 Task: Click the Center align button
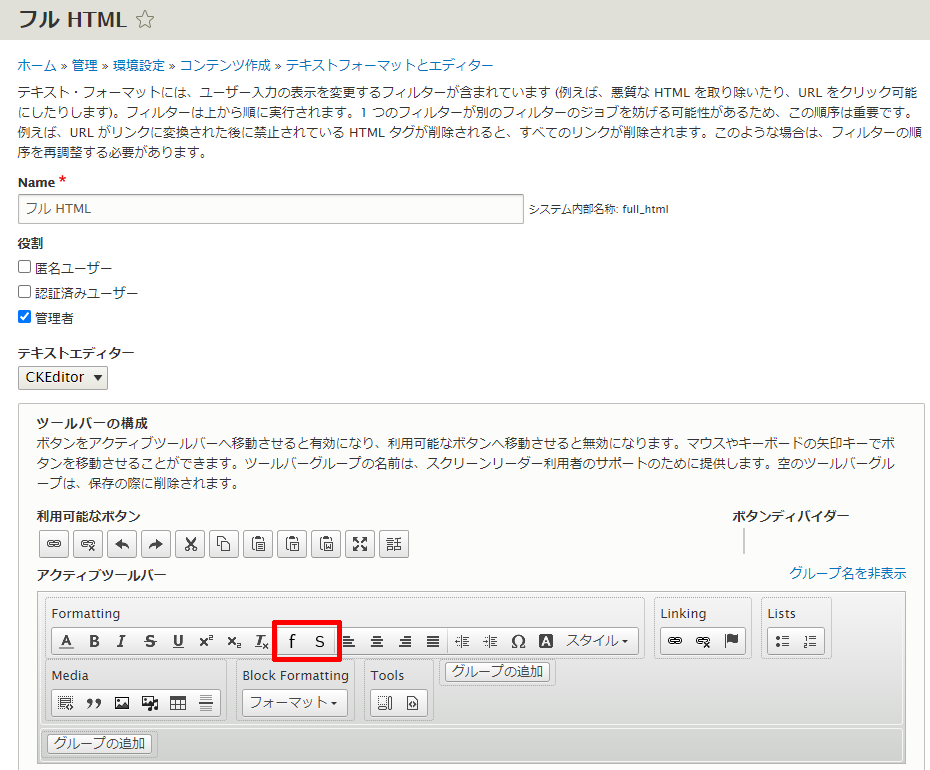(377, 641)
